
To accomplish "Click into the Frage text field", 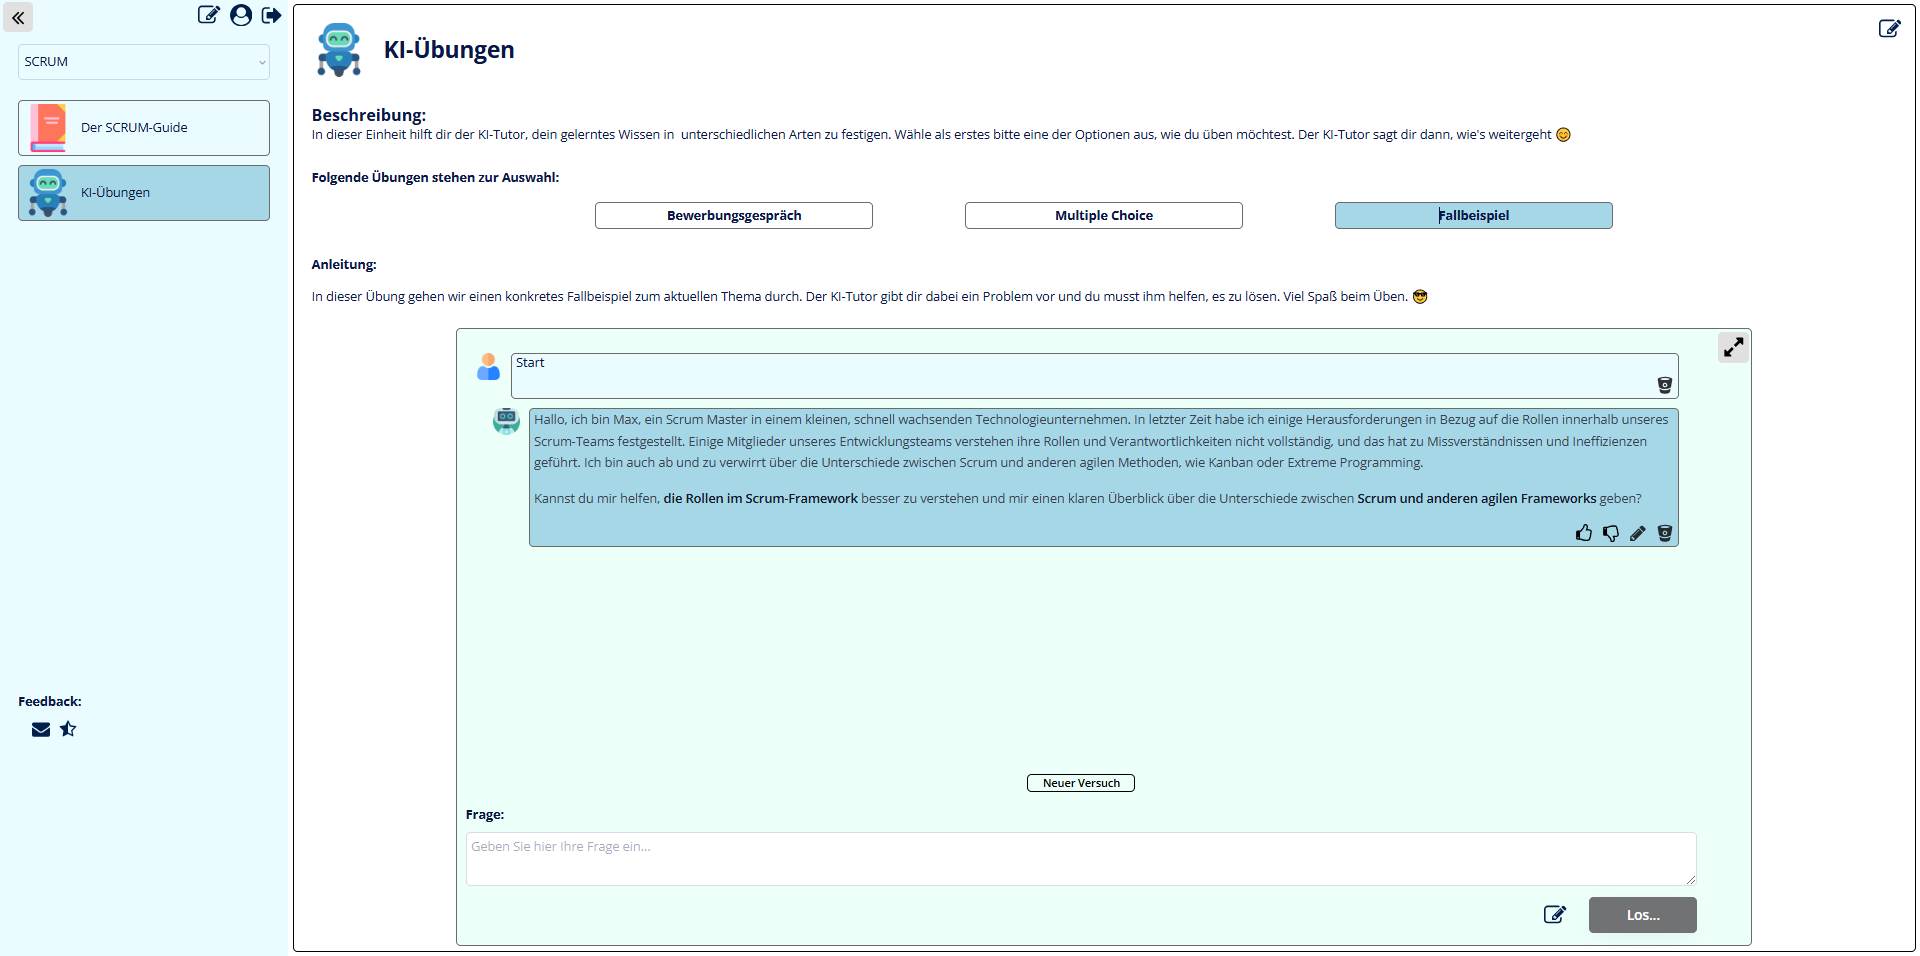I will pyautogui.click(x=1081, y=859).
